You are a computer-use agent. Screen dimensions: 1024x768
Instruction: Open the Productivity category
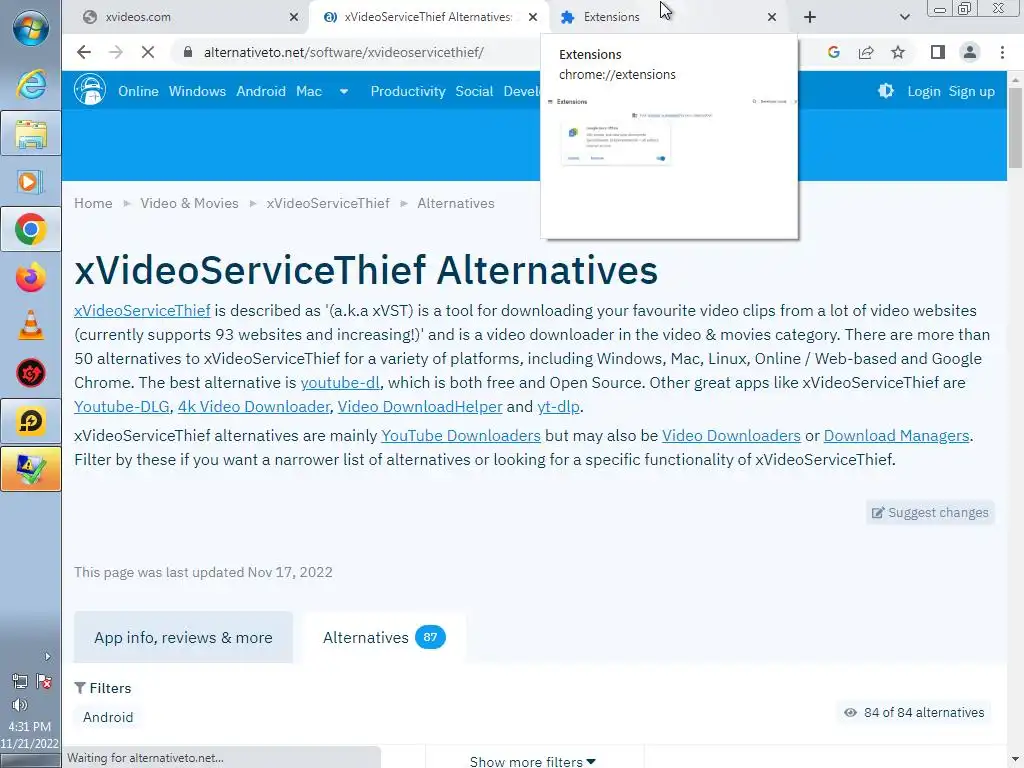tap(408, 91)
